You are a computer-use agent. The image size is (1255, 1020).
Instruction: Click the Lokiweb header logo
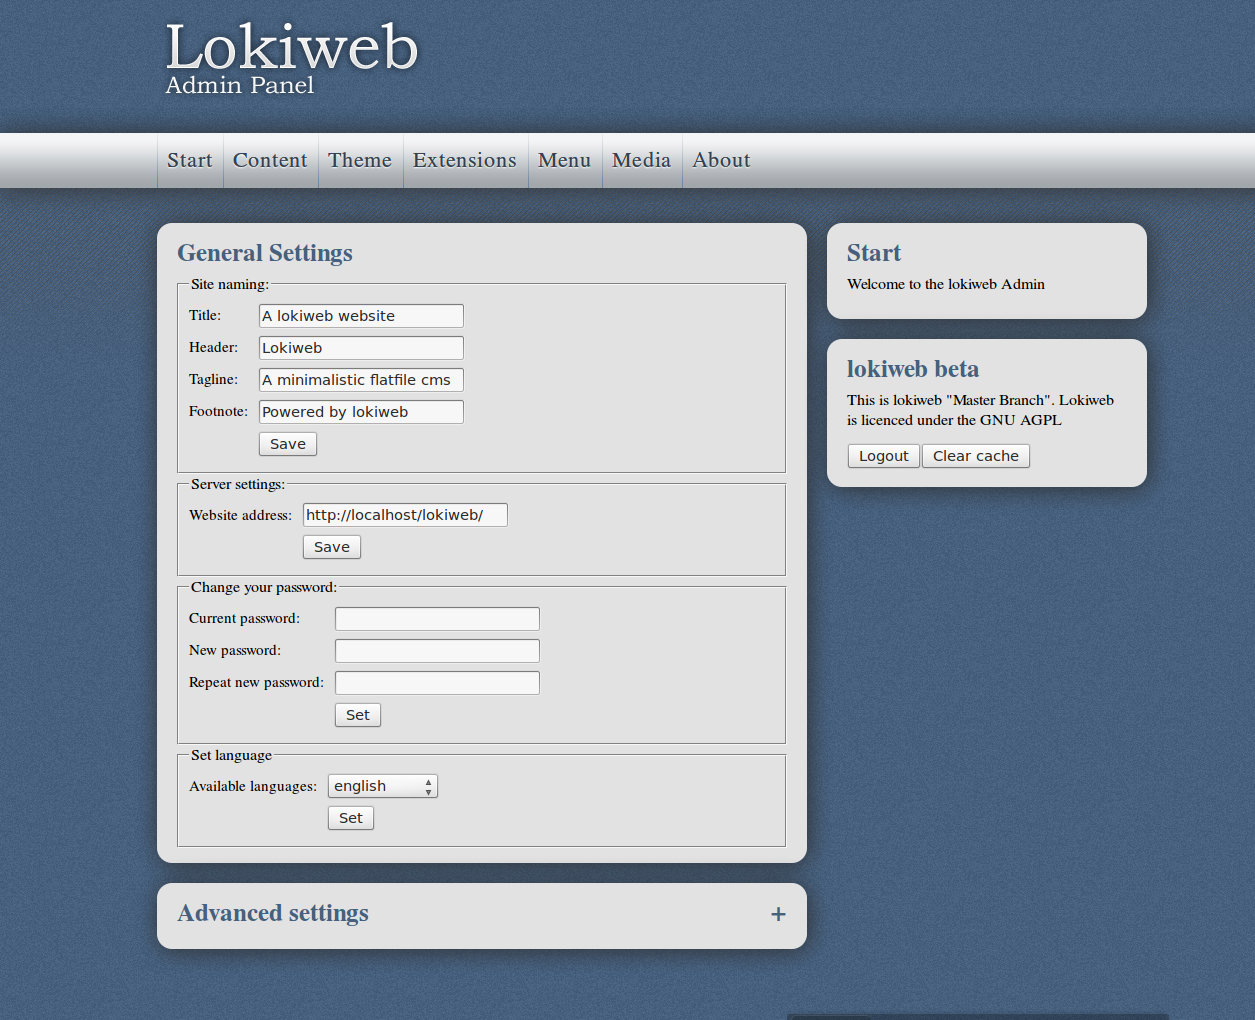point(291,45)
